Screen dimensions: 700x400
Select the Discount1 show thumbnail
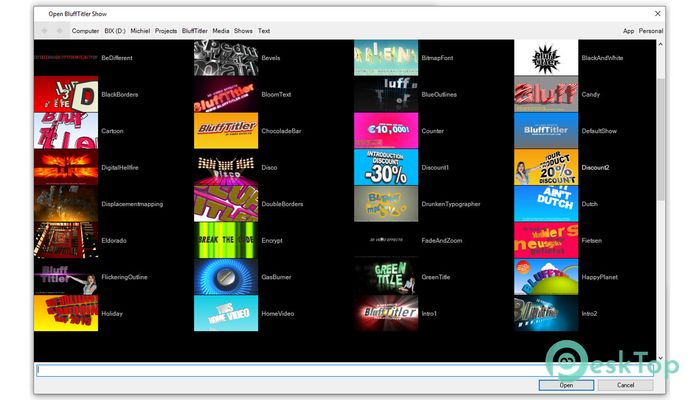(386, 167)
